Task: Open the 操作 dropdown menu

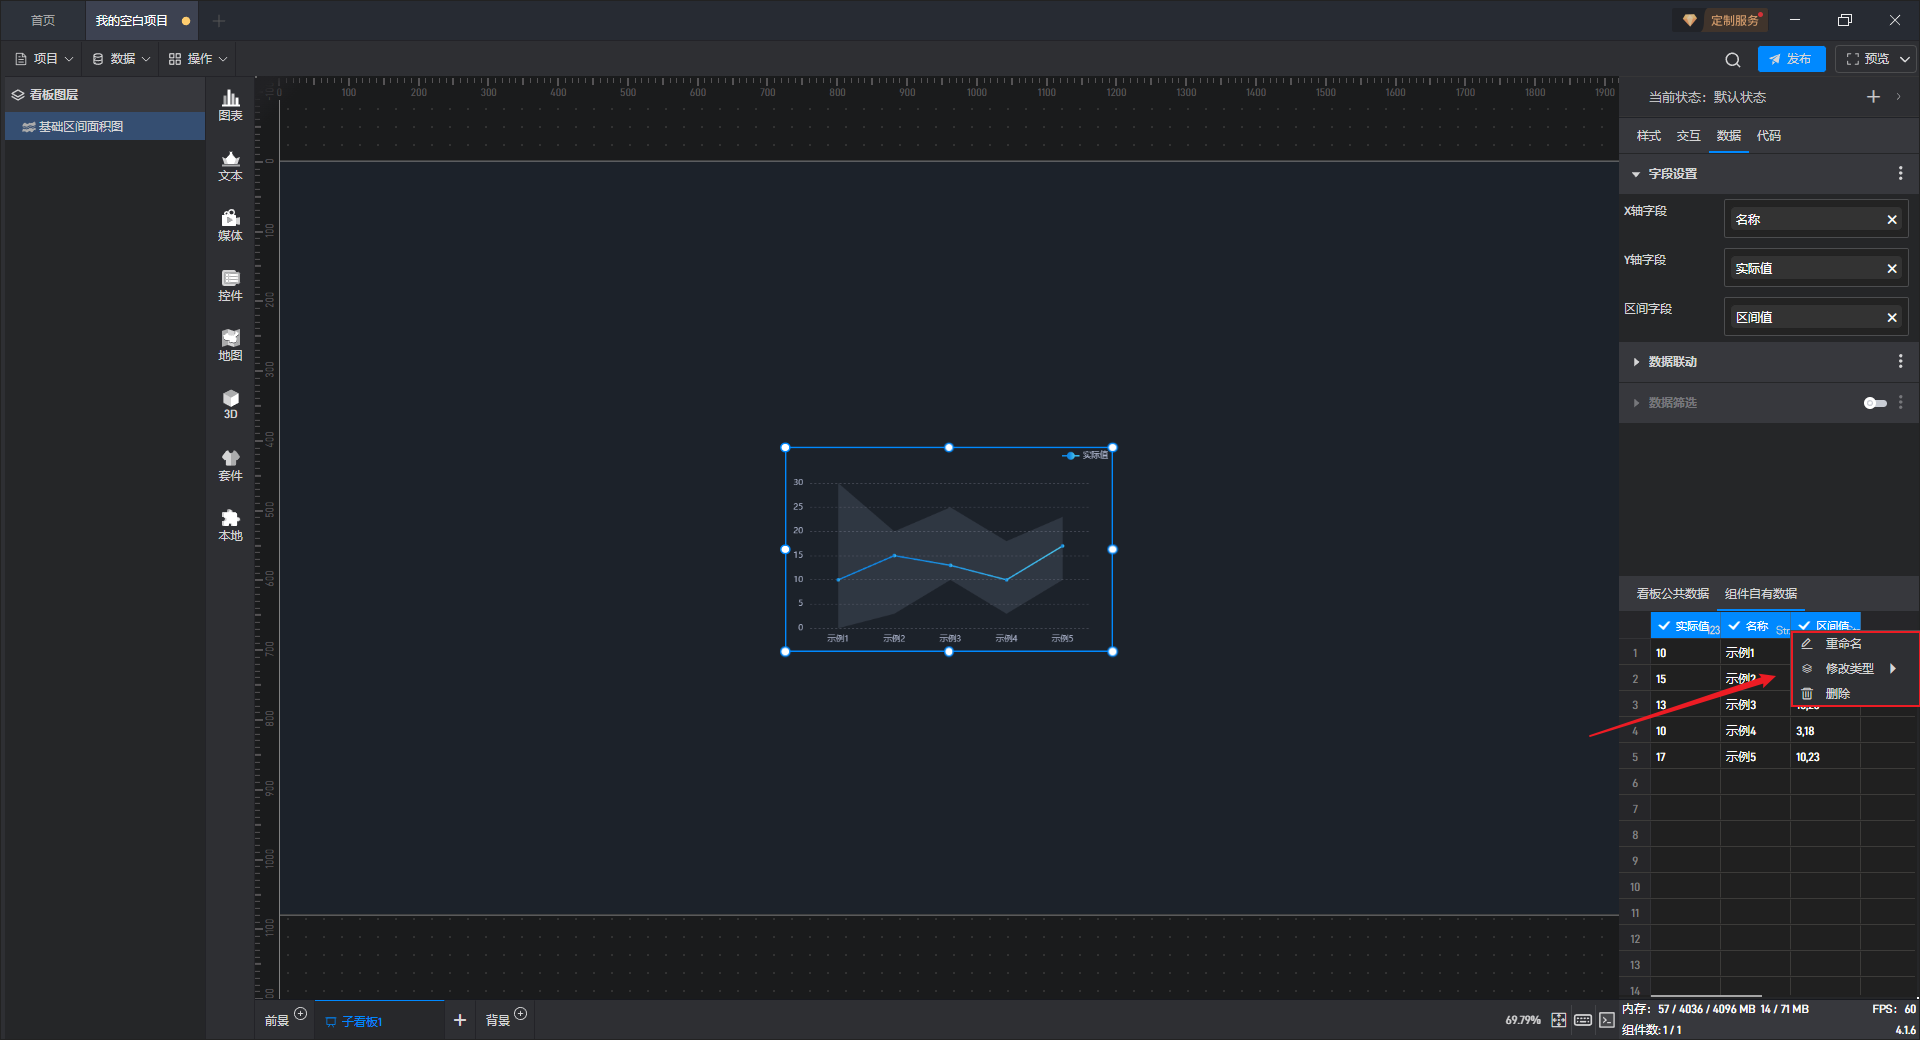Action: click(x=198, y=59)
